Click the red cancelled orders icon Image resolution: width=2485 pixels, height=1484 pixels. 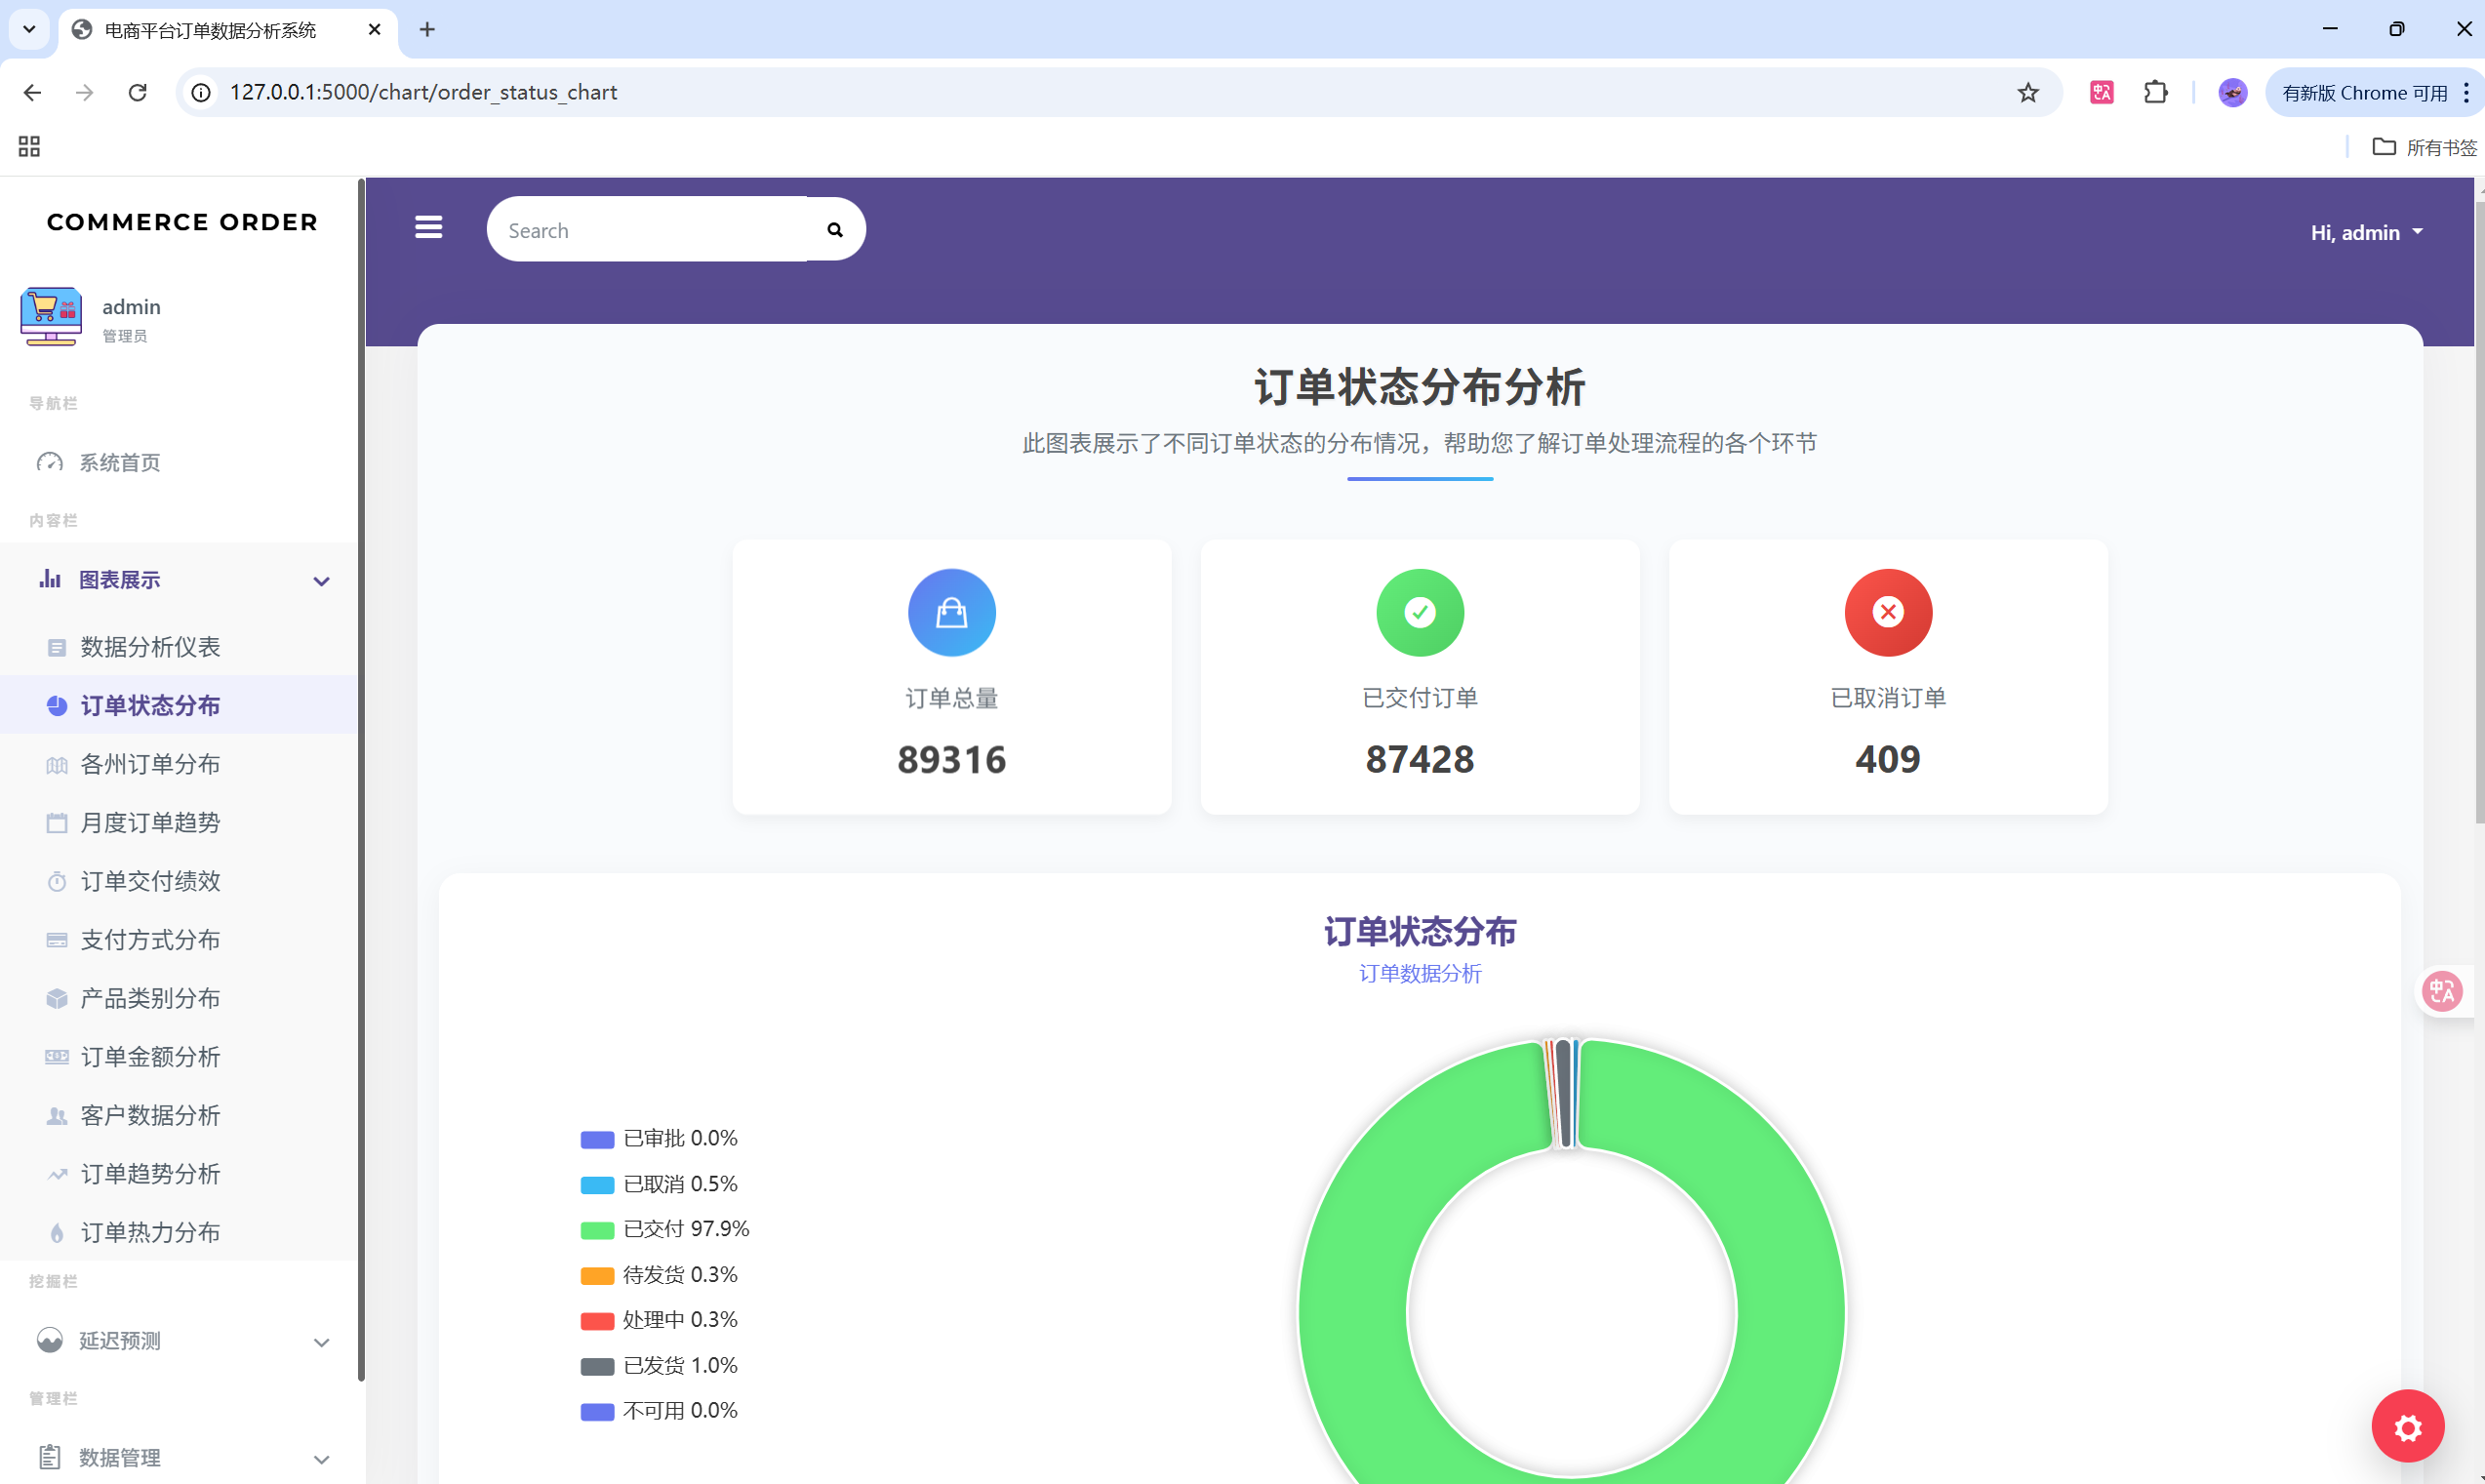[x=1887, y=612]
